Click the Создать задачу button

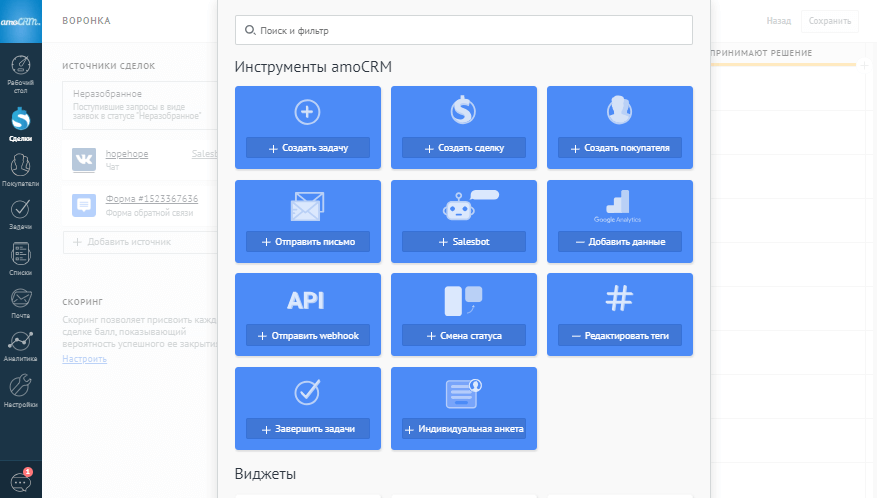[x=308, y=148]
